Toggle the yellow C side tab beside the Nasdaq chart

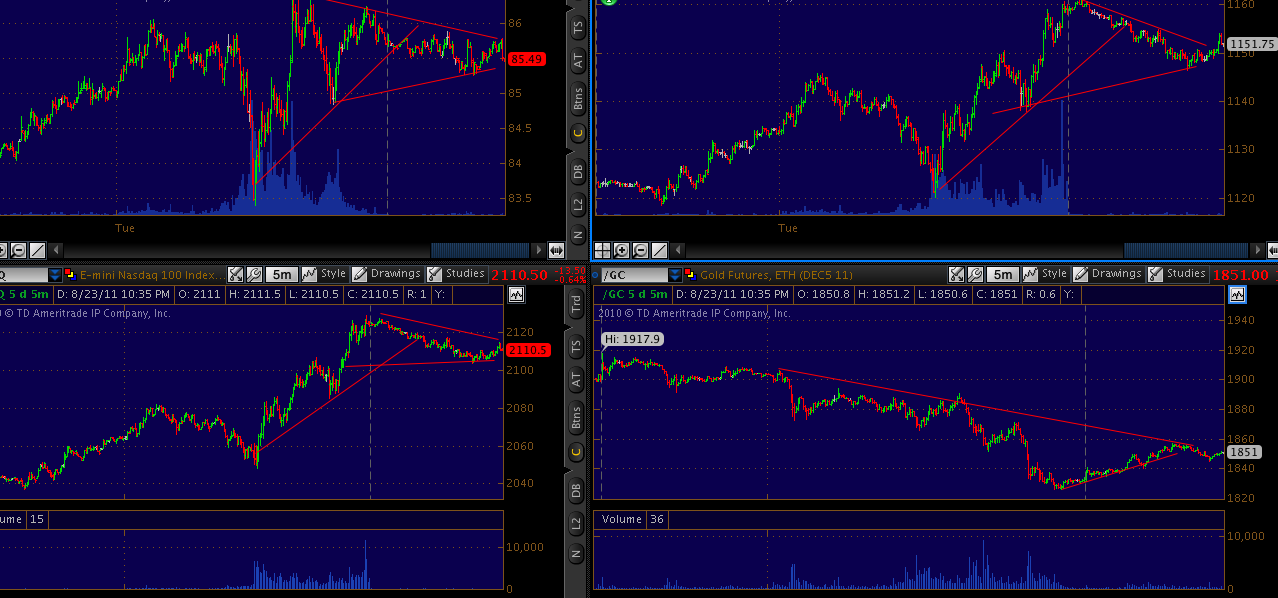577,451
